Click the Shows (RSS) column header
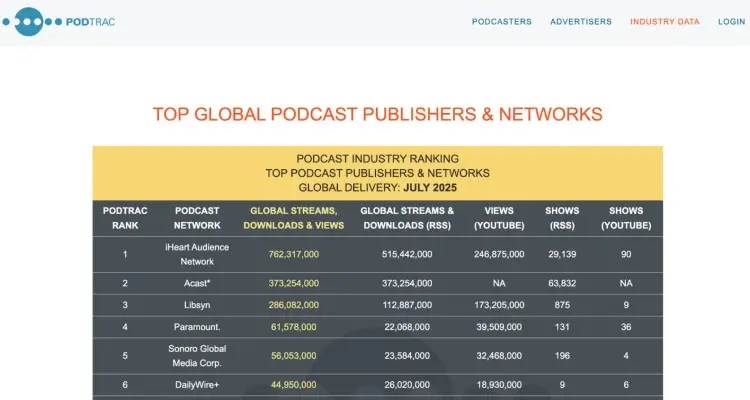 coord(562,218)
